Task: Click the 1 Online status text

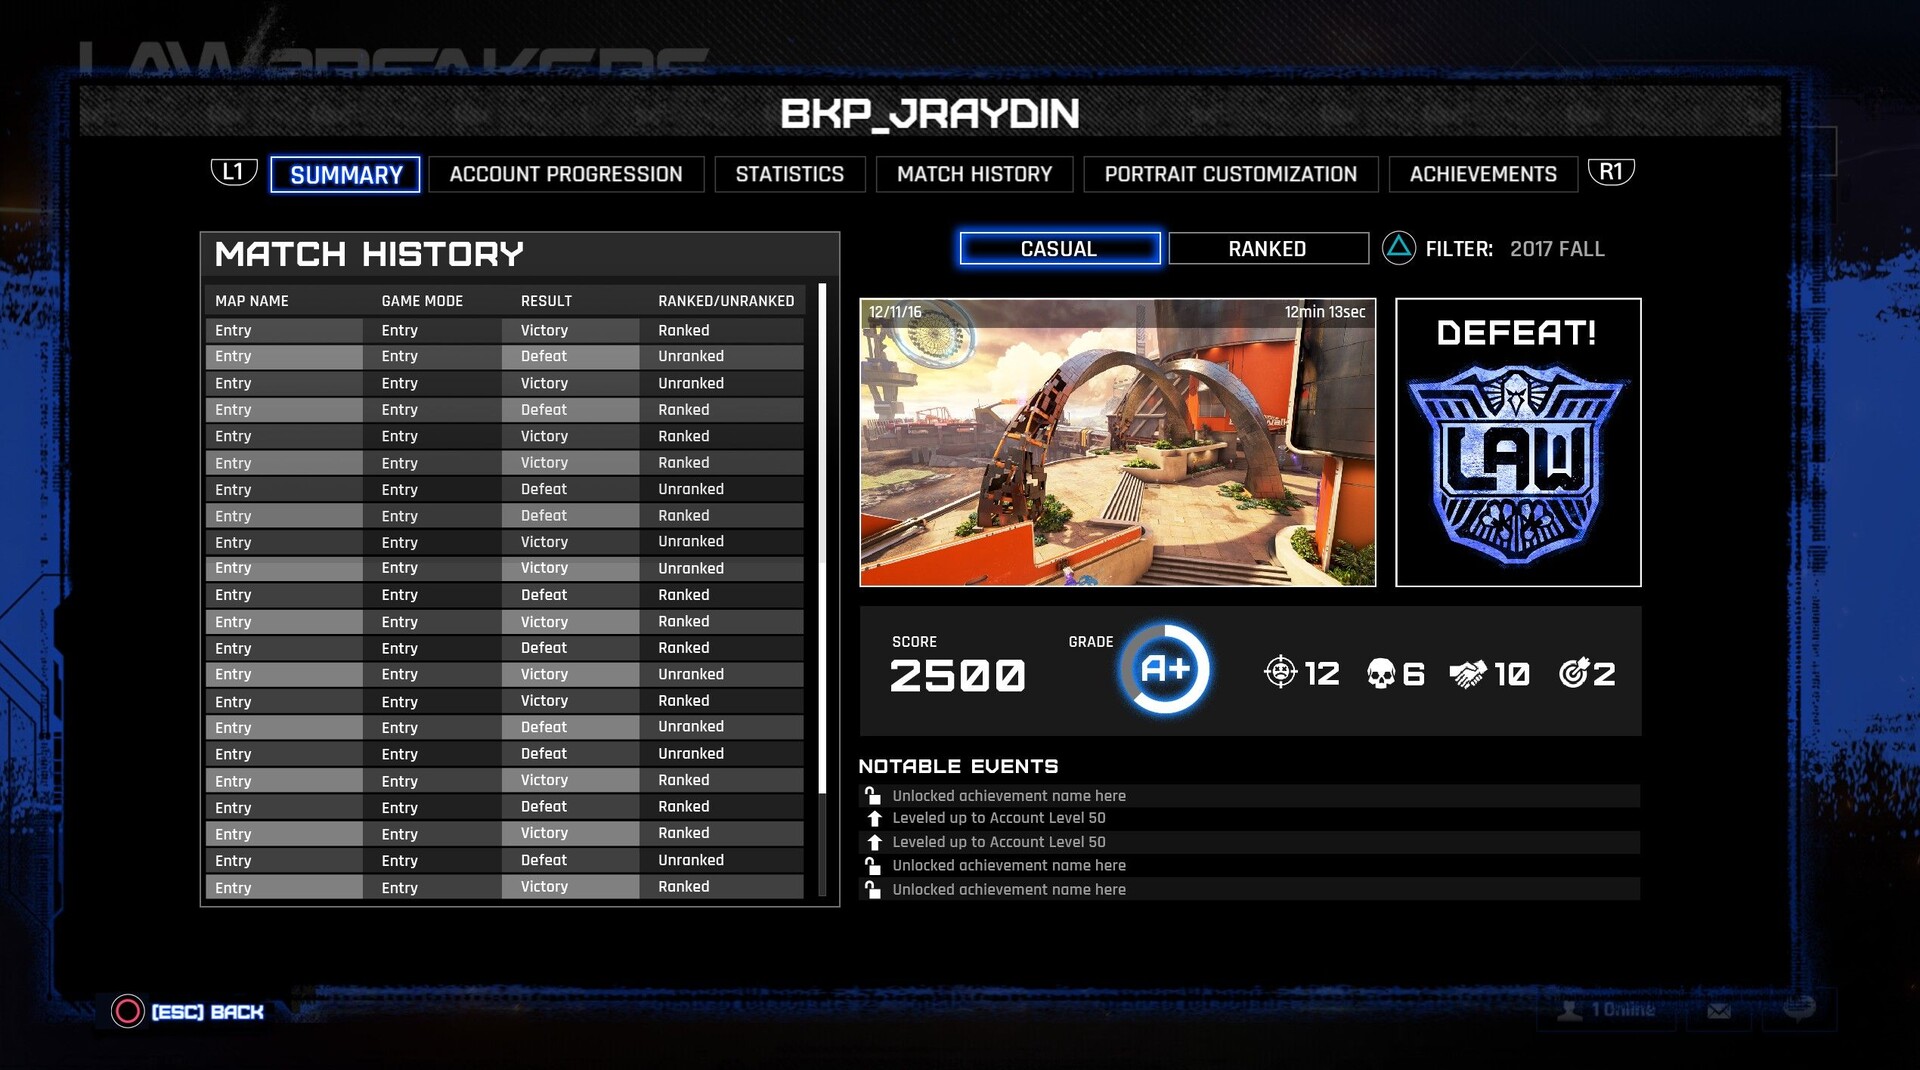Action: pos(1623,1010)
